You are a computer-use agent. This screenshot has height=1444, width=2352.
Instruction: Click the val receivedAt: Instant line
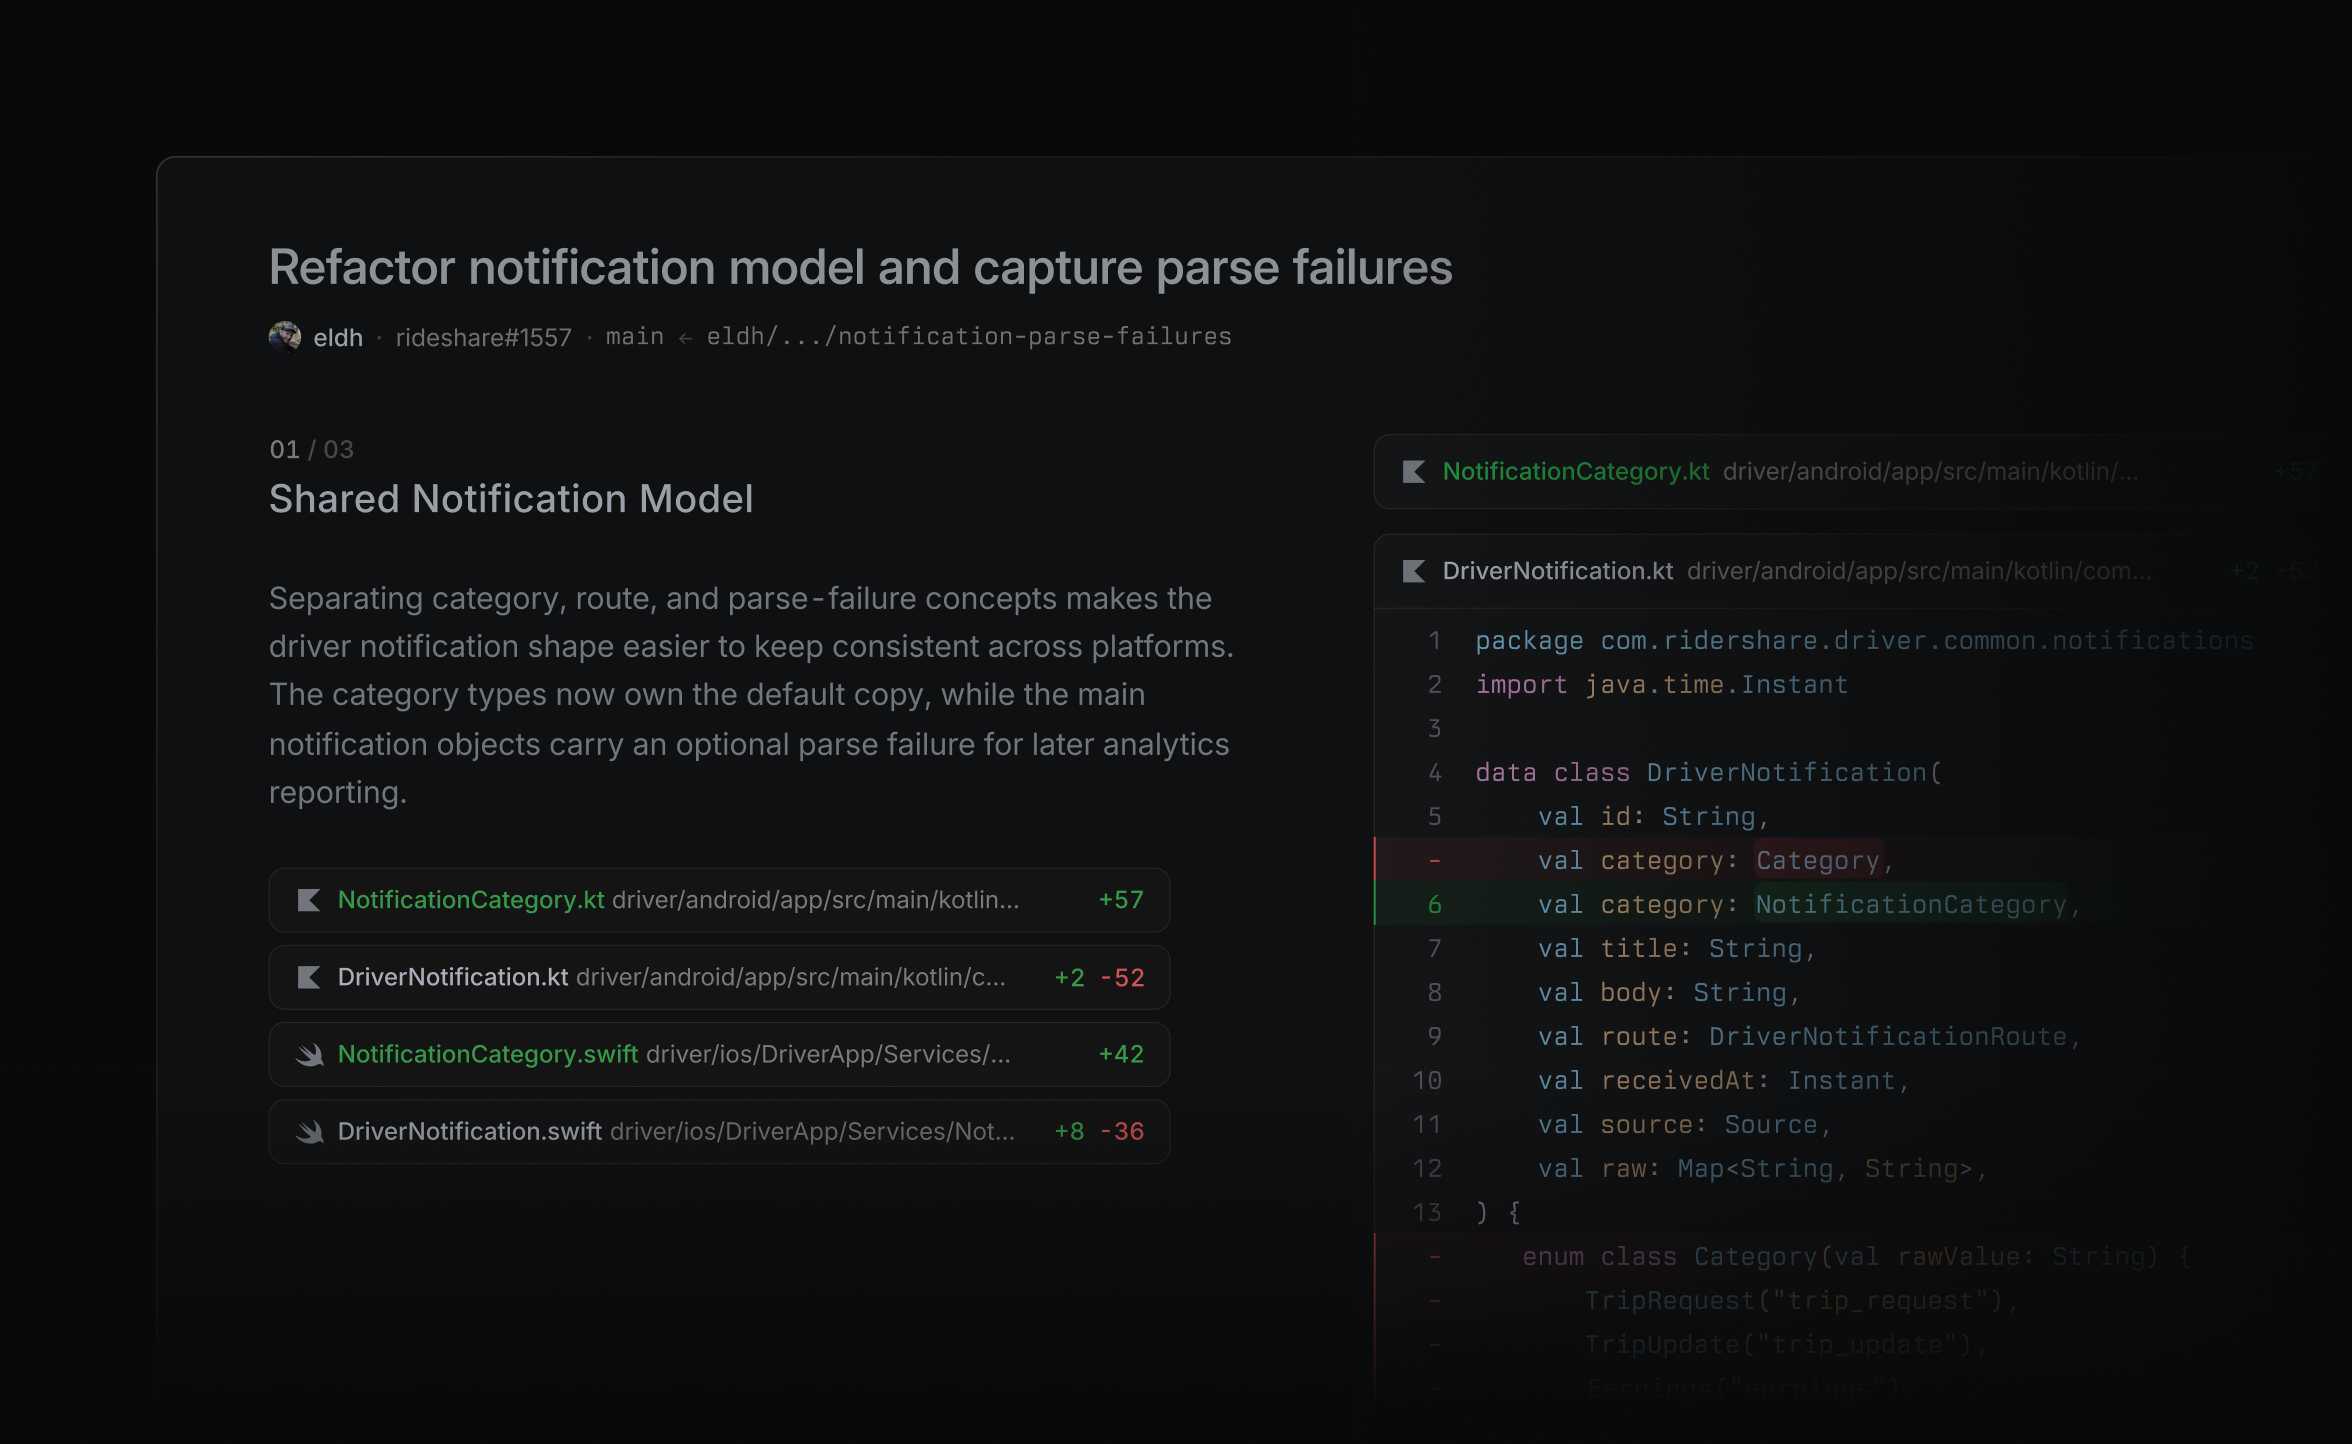[x=1723, y=1081]
